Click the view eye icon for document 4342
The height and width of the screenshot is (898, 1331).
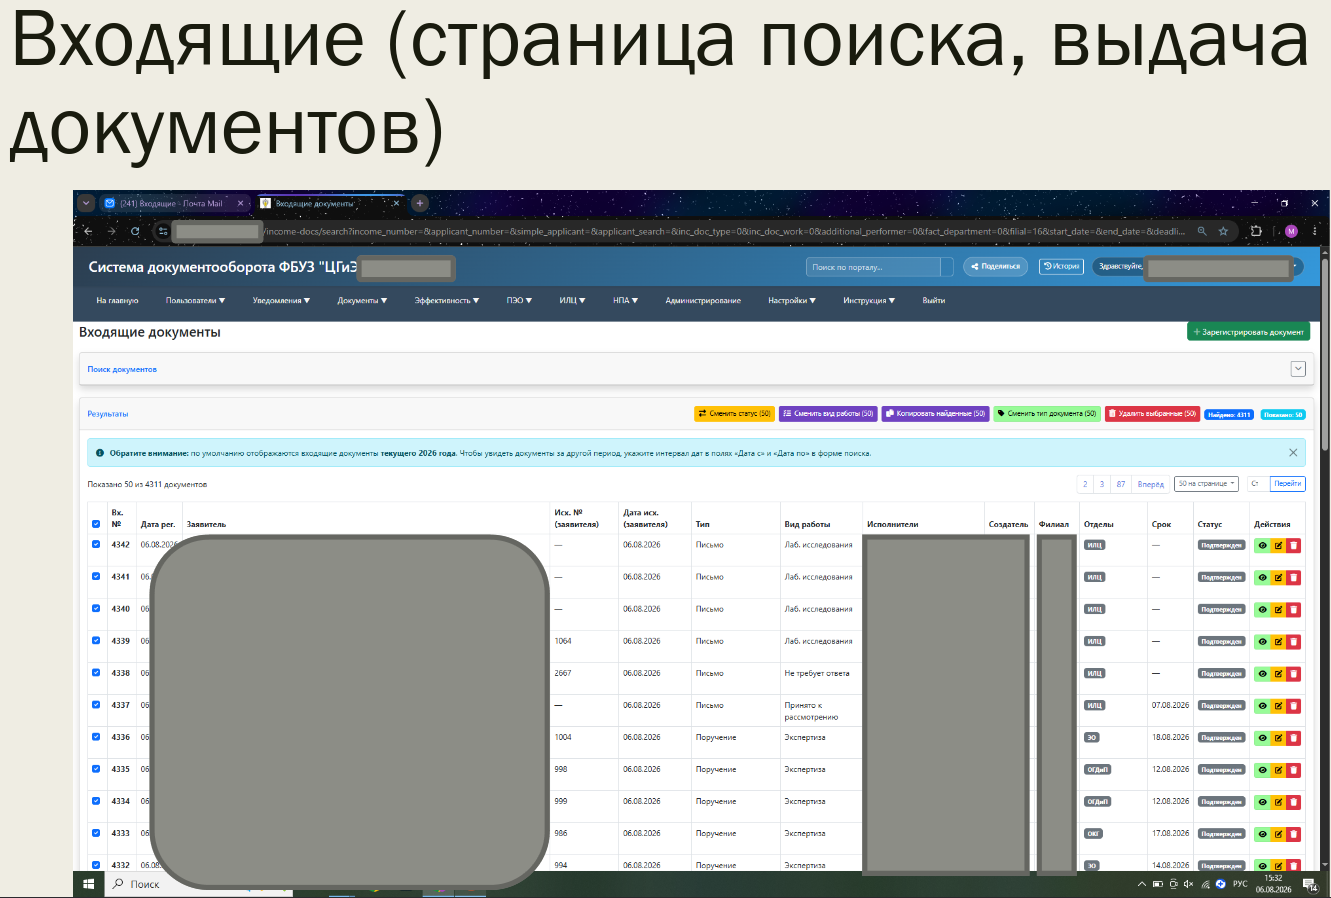tap(1262, 545)
